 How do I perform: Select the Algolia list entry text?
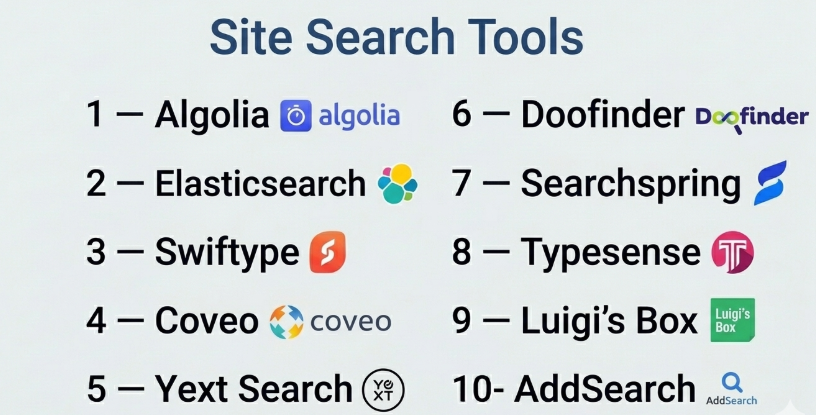(212, 116)
